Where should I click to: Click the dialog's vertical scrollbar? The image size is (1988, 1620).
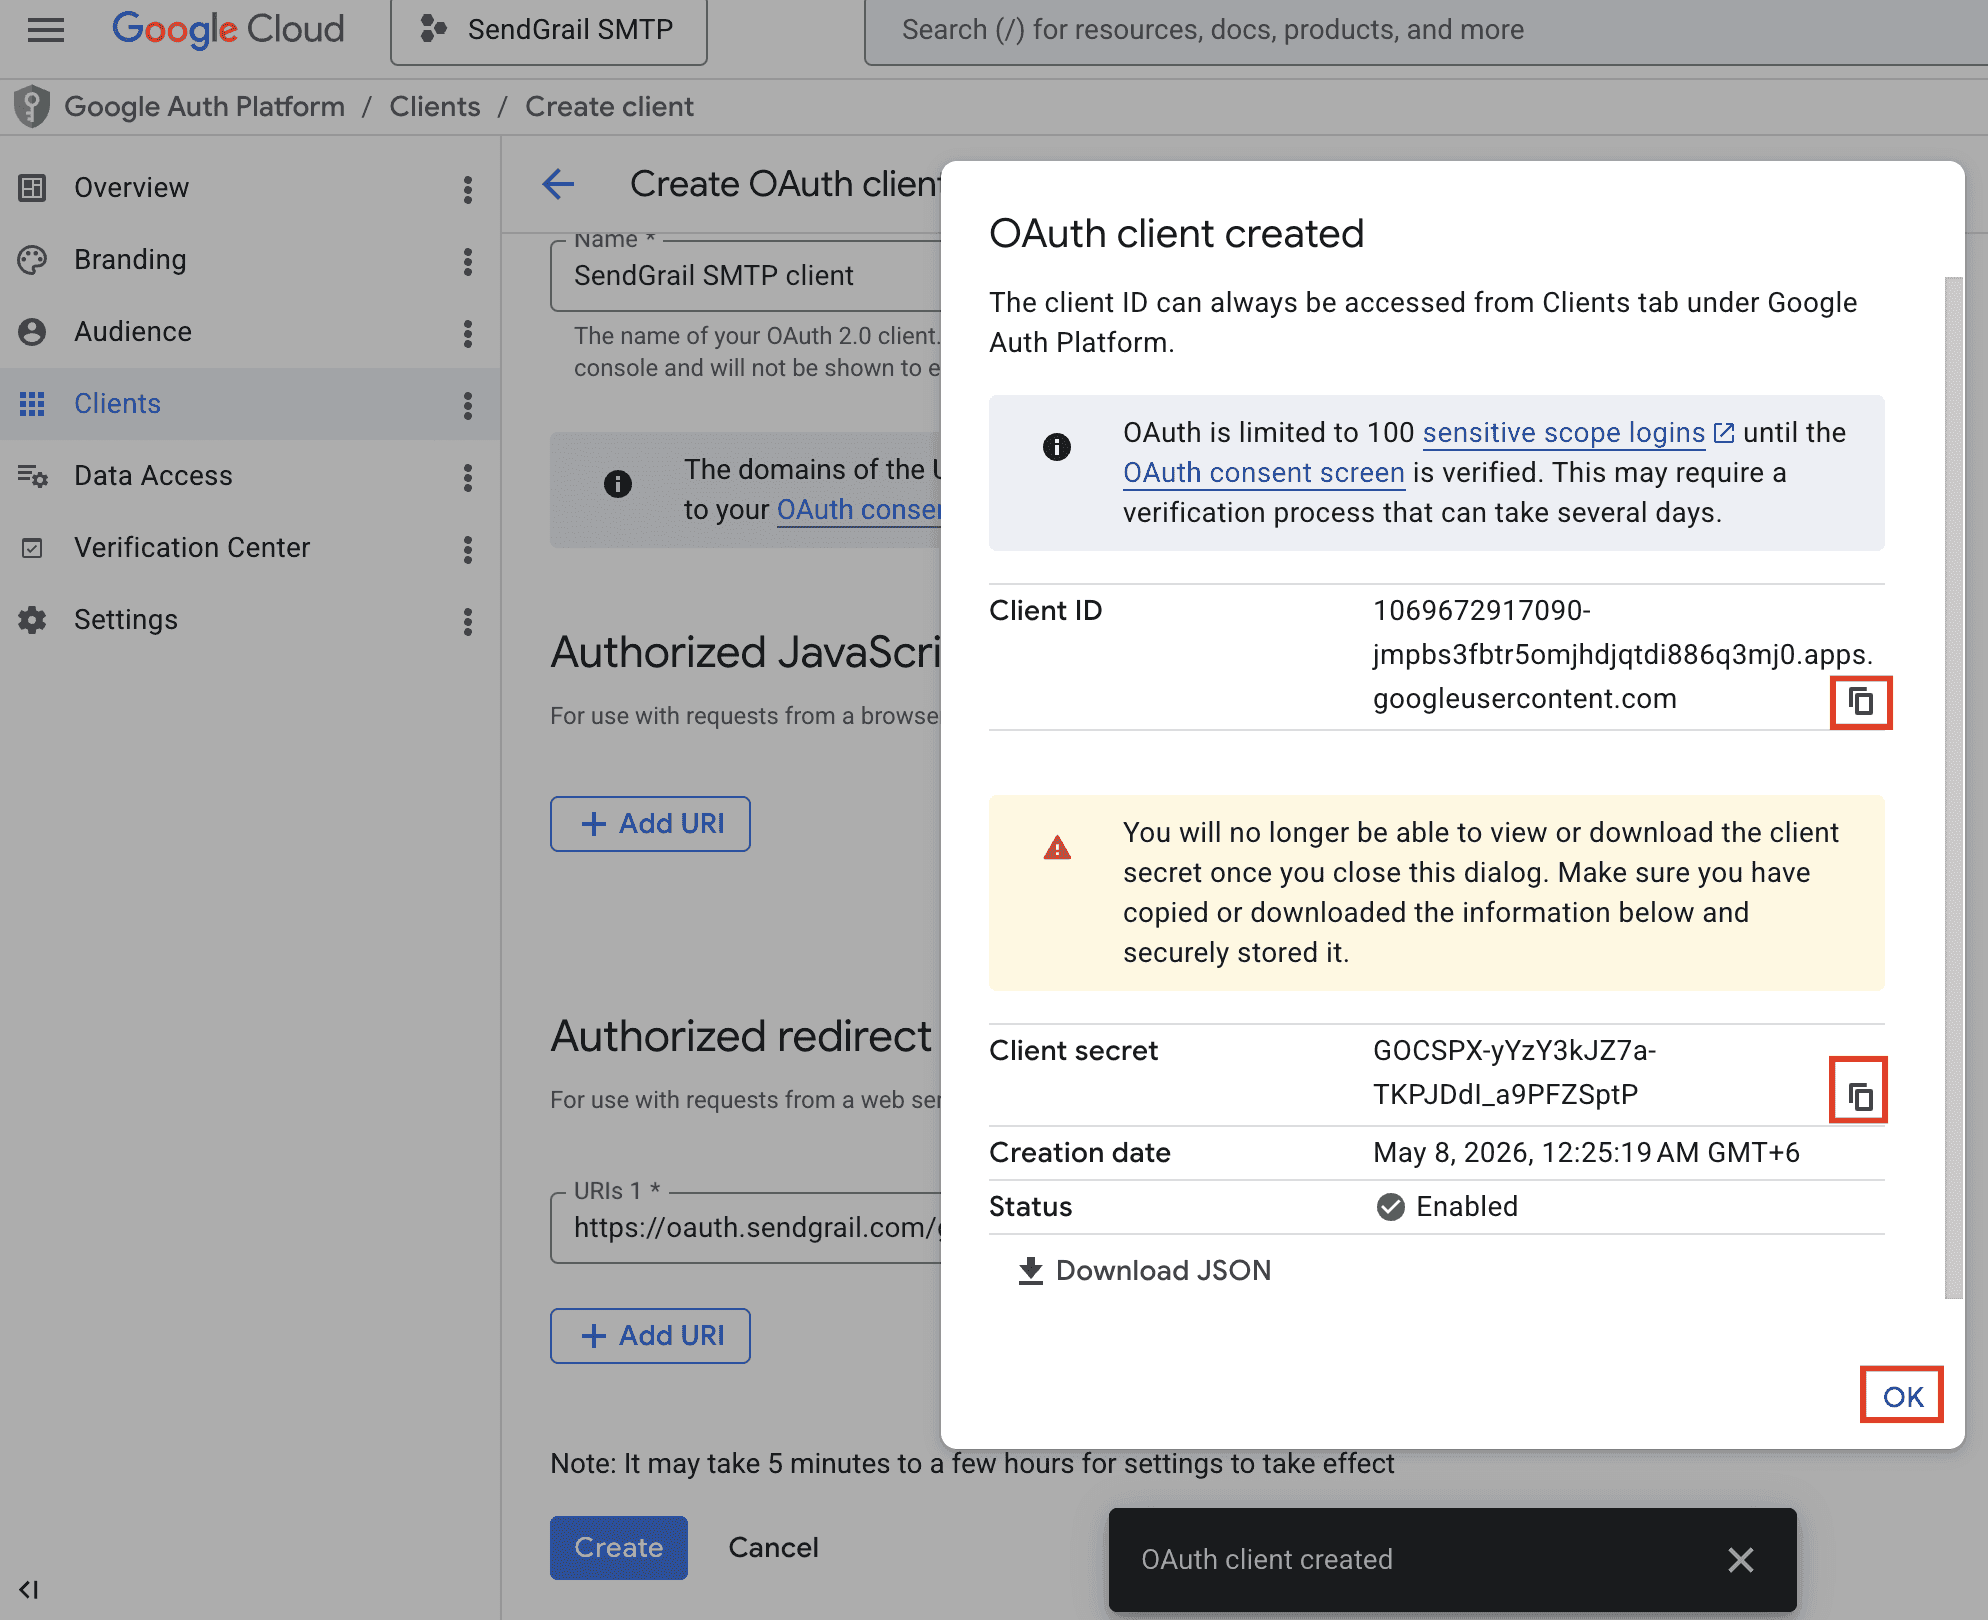[x=1954, y=788]
